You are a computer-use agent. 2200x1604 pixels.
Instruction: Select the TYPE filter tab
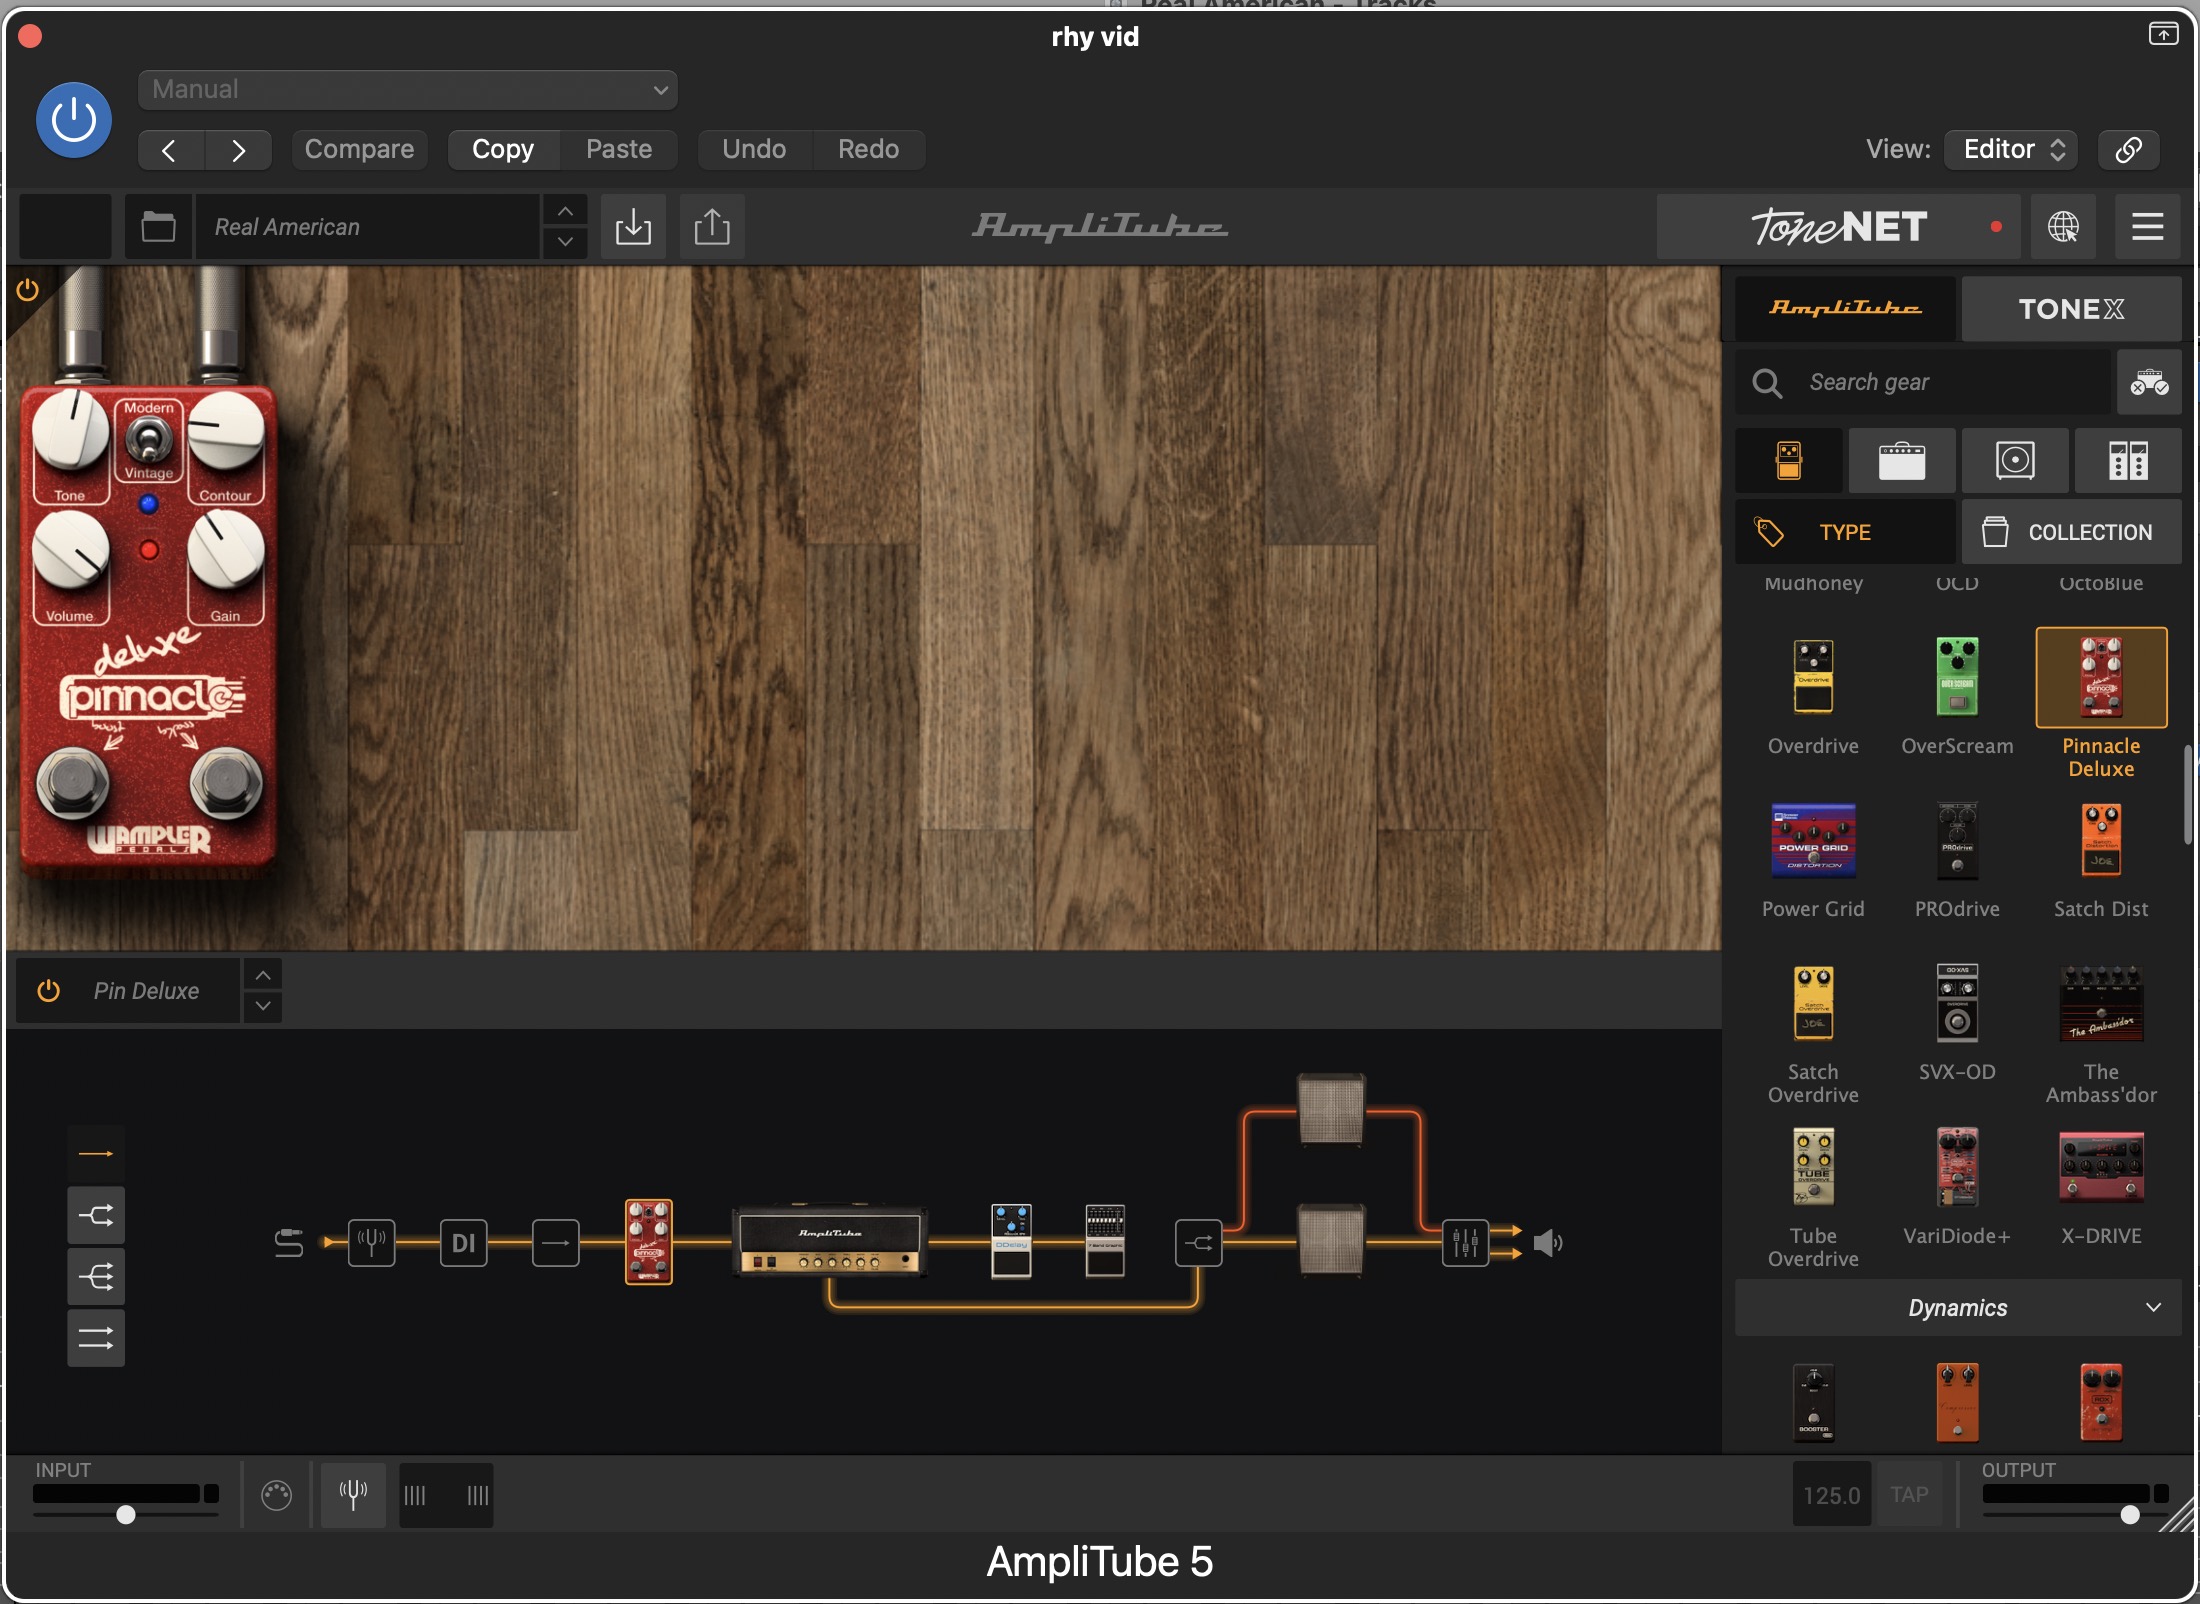[x=1845, y=532]
